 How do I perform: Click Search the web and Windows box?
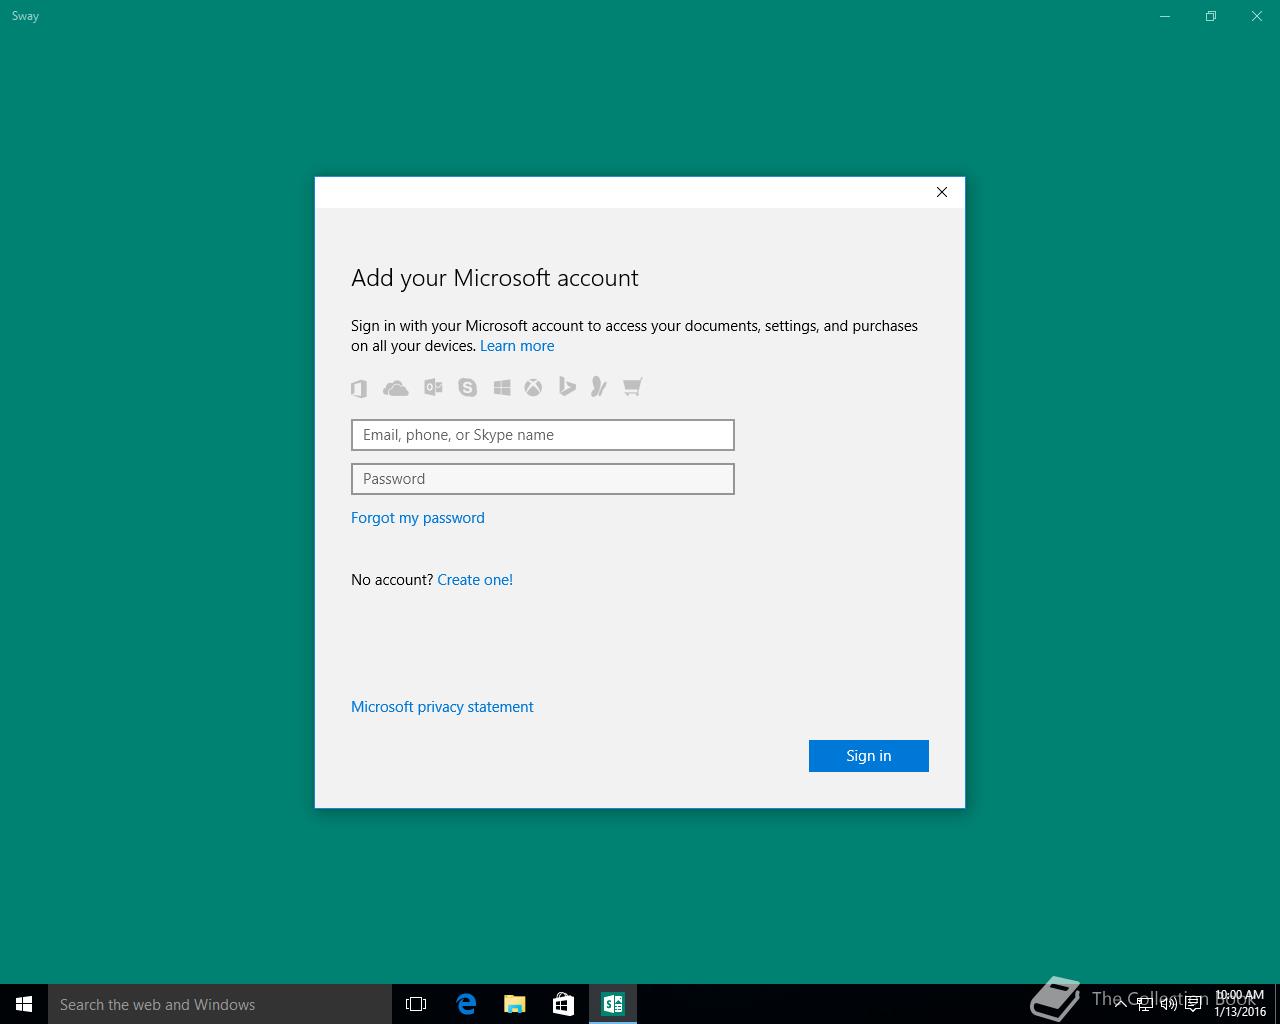220,1004
